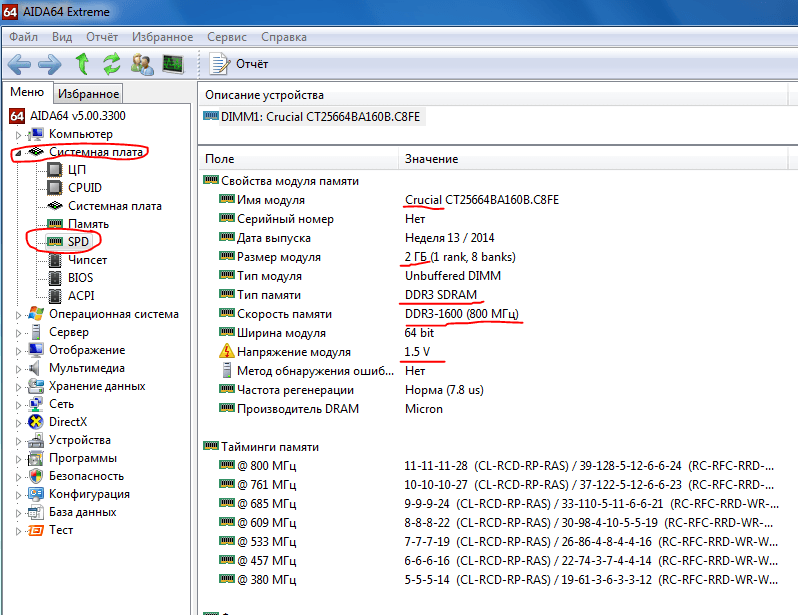This screenshot has height=615, width=798.
Task: Expand the Отображение tree node
Action: pos(18,351)
